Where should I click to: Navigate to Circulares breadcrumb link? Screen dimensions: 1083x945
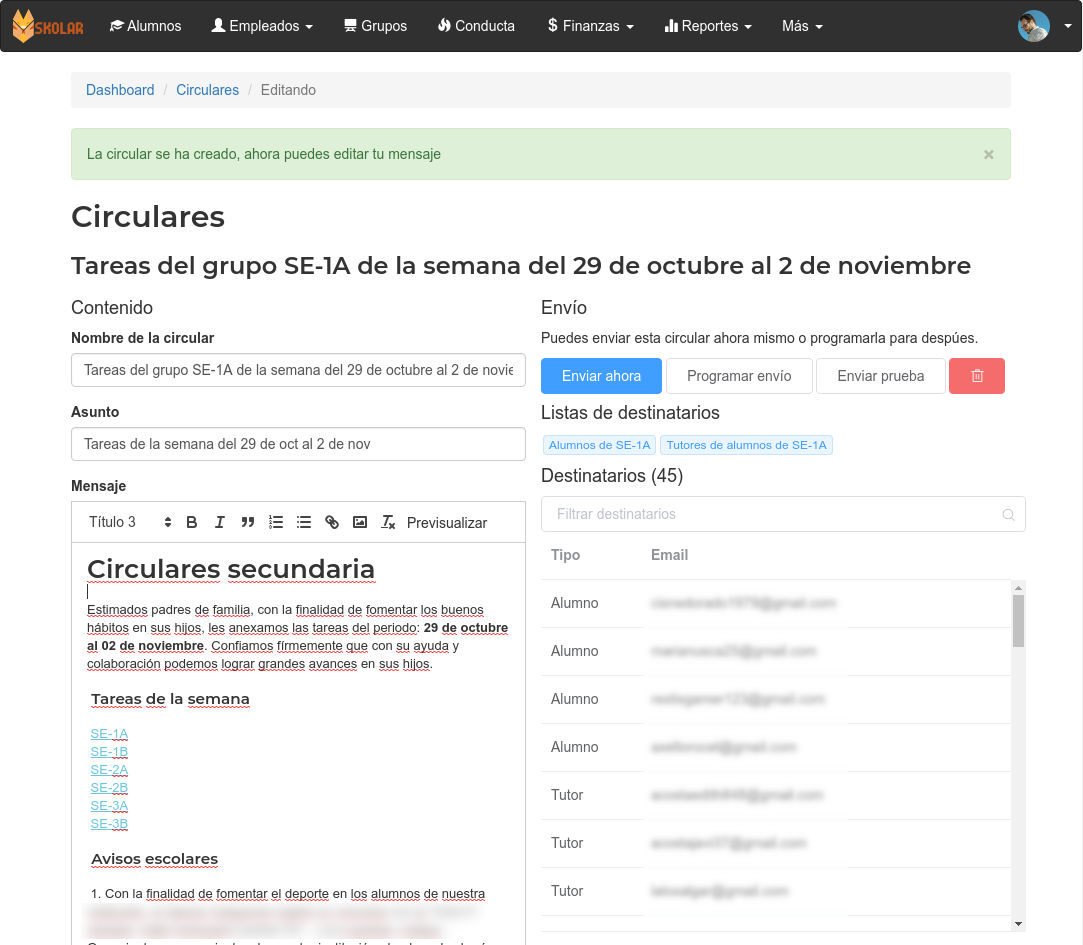pos(207,90)
